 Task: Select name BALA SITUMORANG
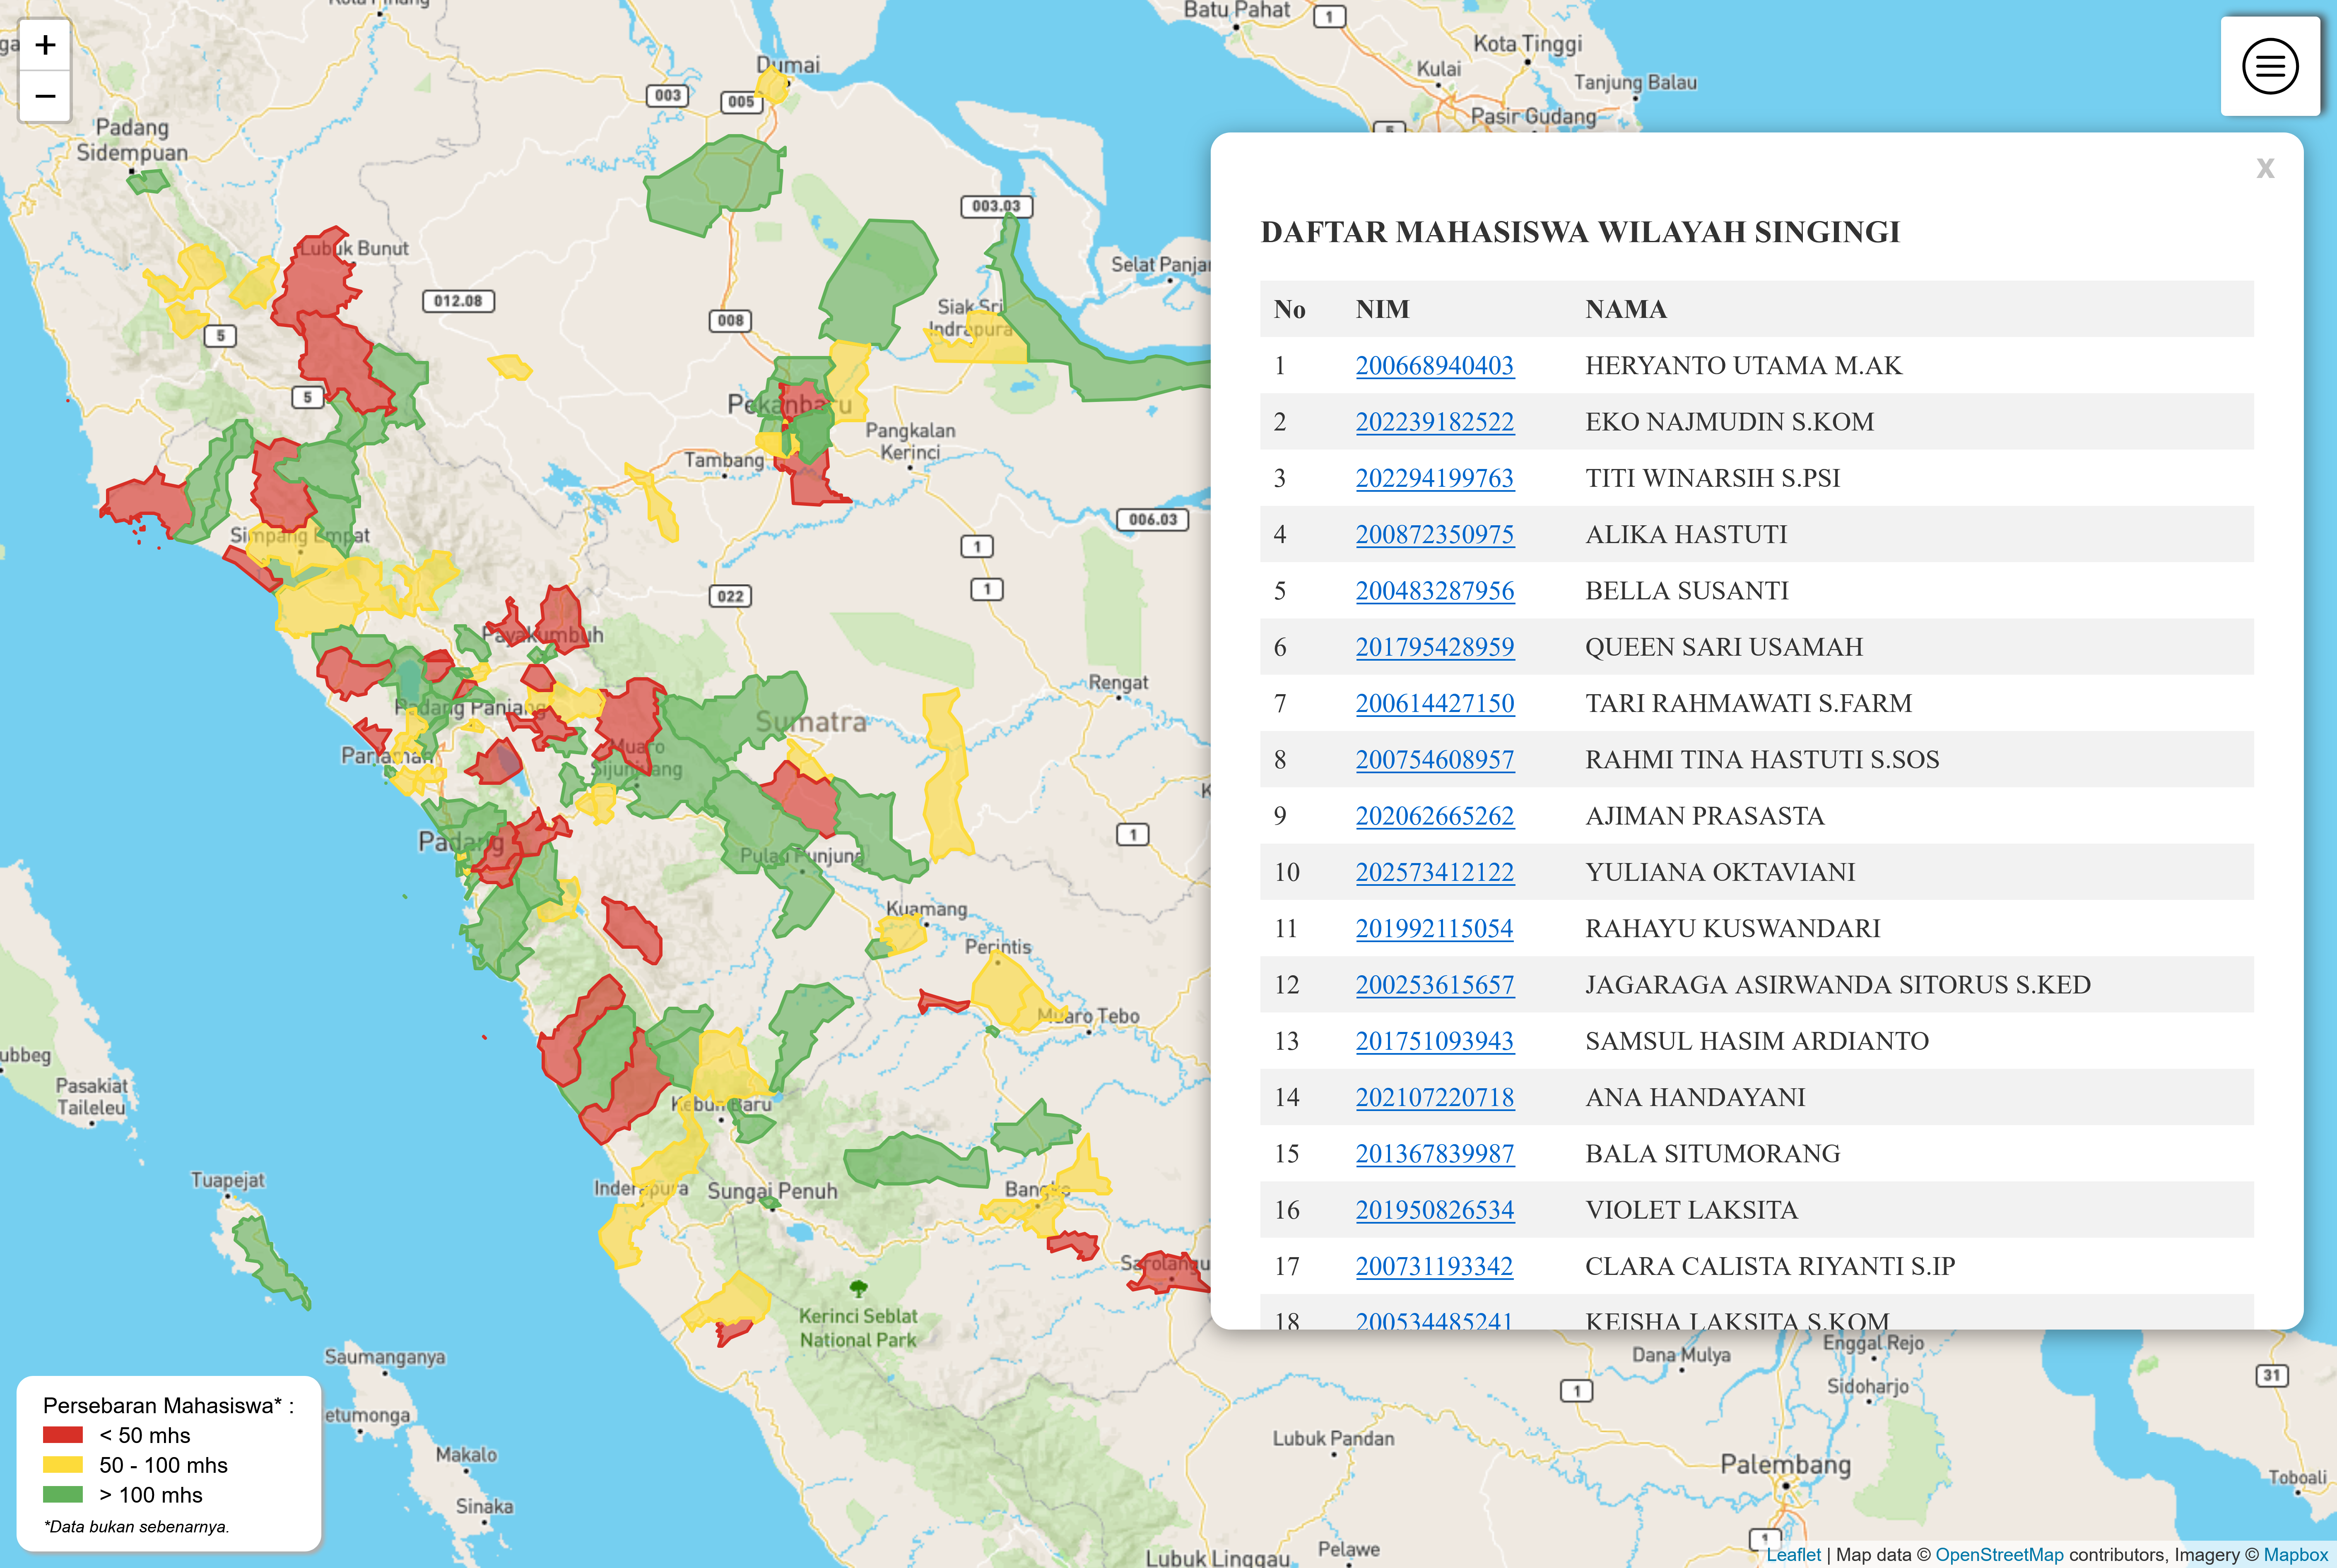tap(1712, 1154)
